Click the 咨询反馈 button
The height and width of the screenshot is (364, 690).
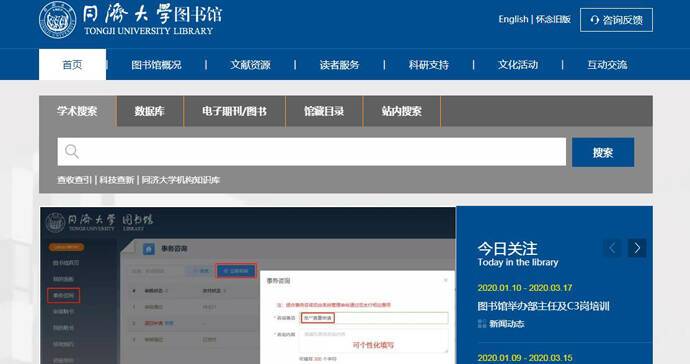616,20
